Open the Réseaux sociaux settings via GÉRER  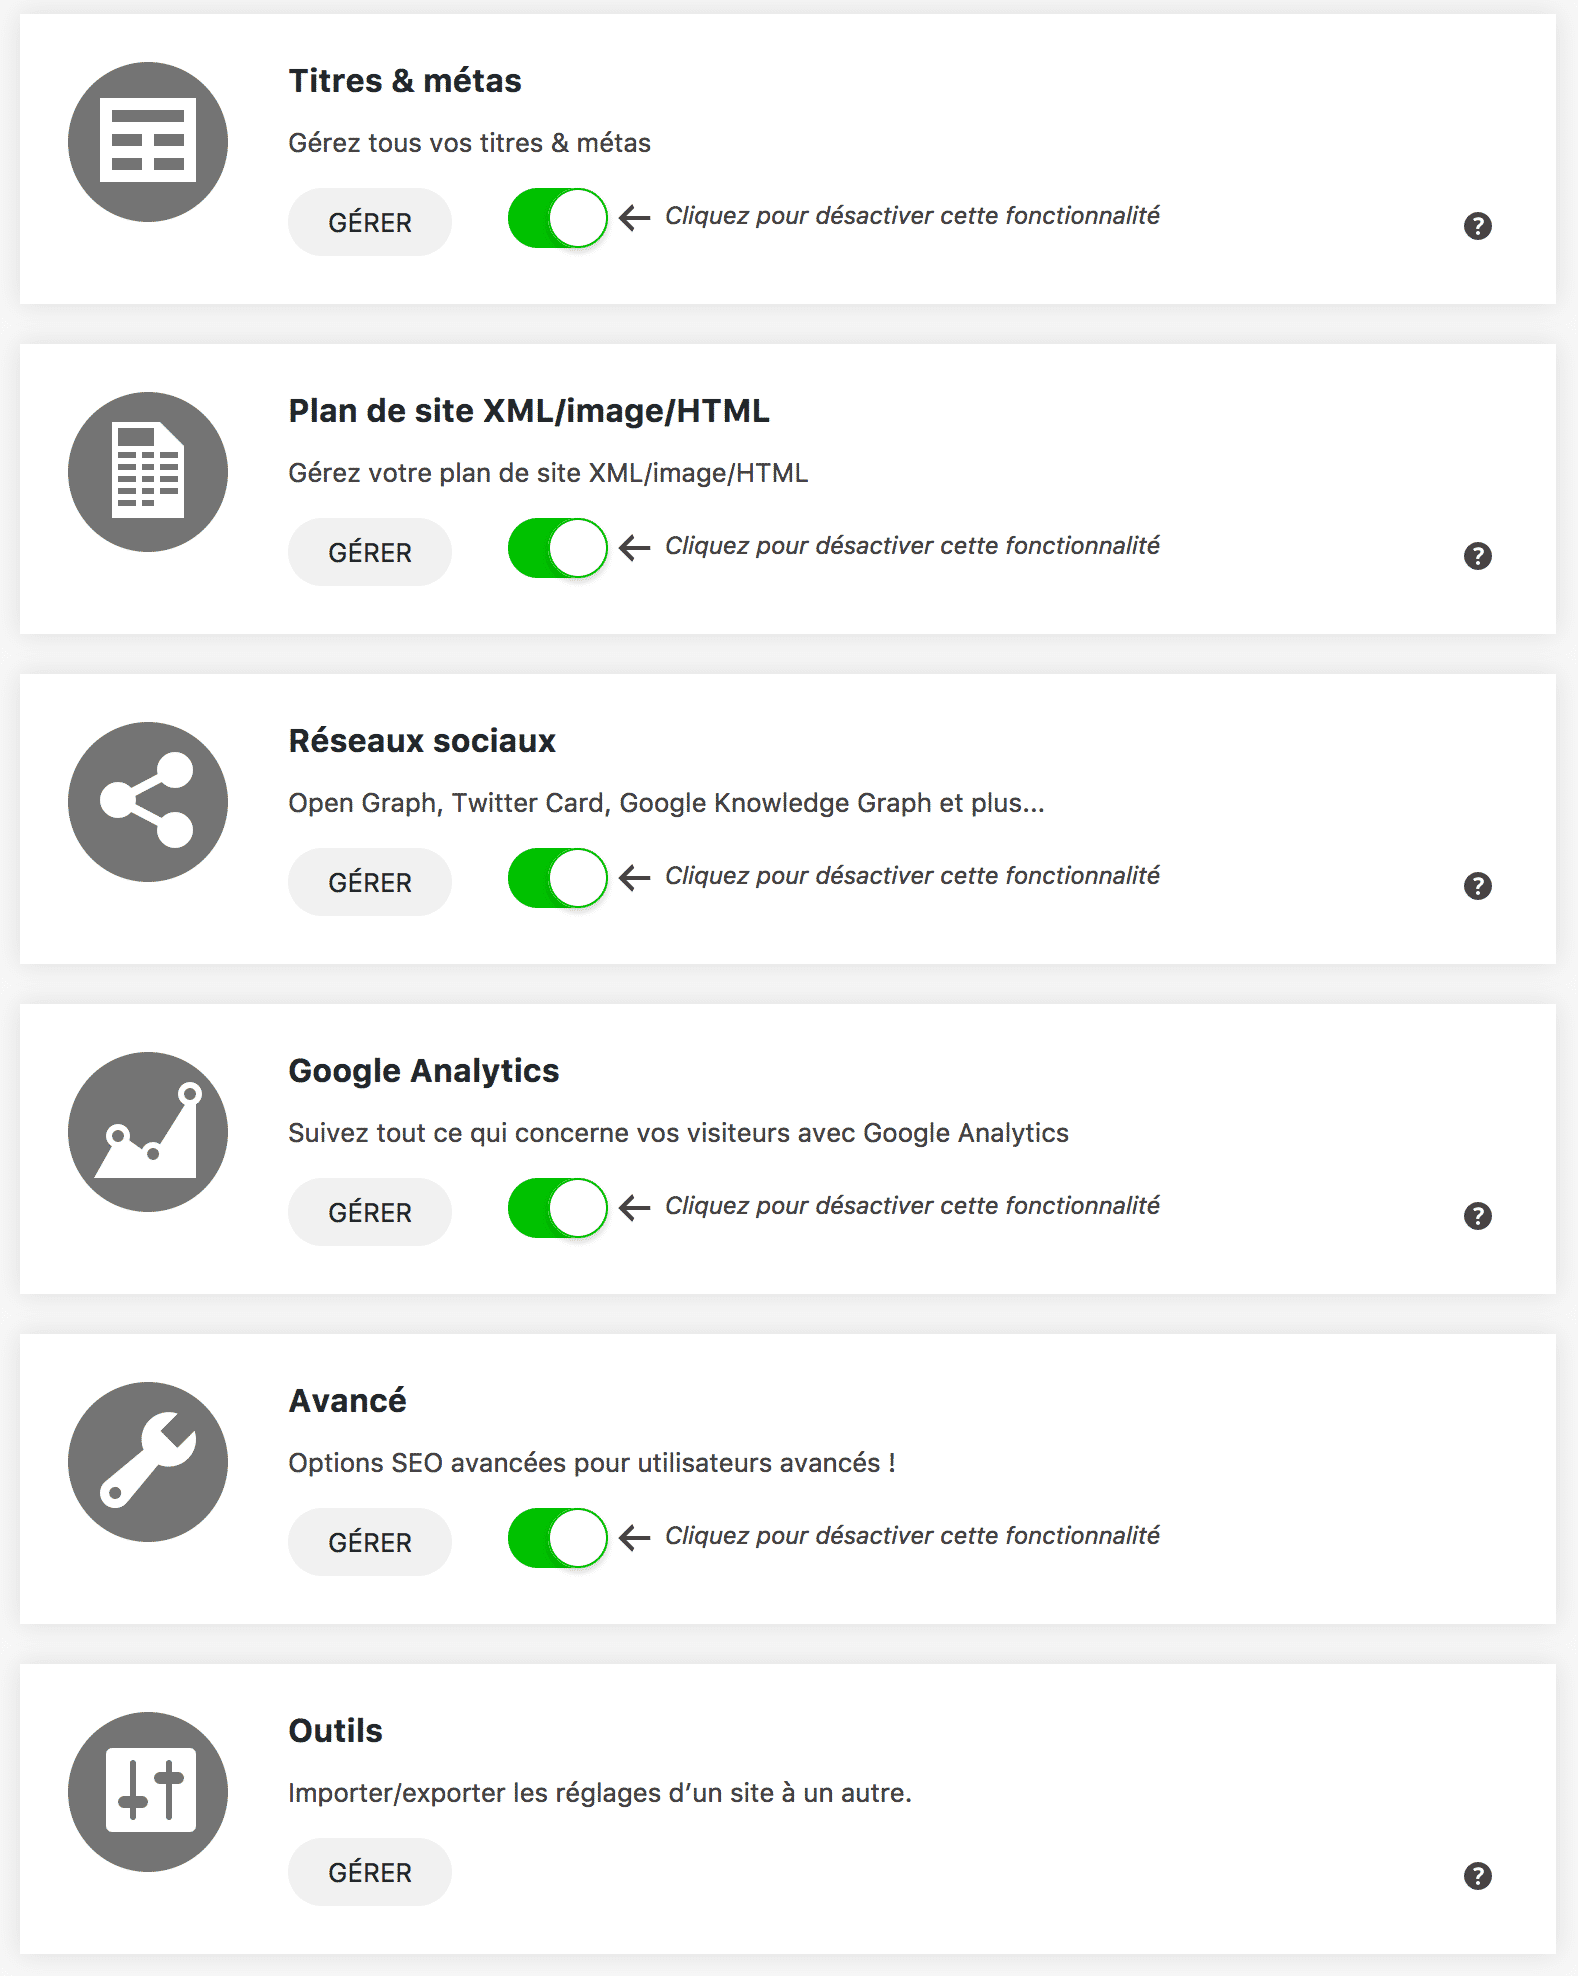click(x=369, y=882)
